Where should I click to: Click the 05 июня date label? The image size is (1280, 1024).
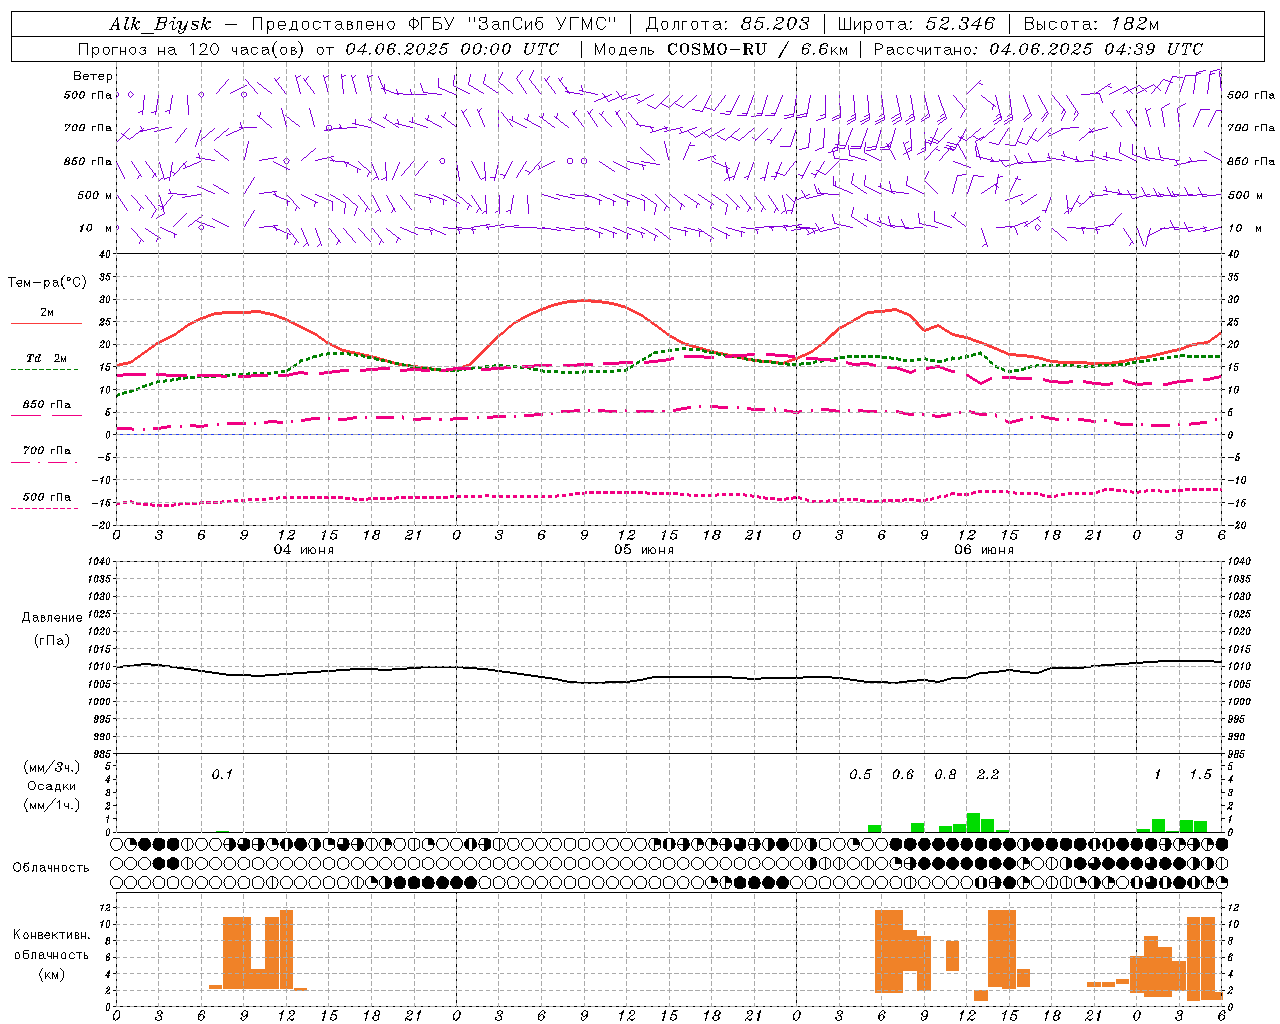(x=644, y=550)
